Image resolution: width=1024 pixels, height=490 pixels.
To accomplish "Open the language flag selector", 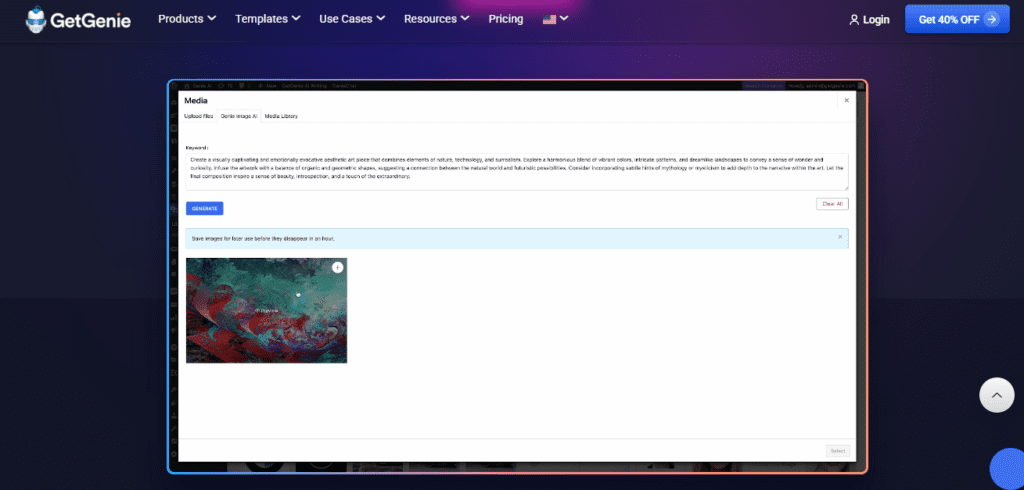I will coord(555,19).
